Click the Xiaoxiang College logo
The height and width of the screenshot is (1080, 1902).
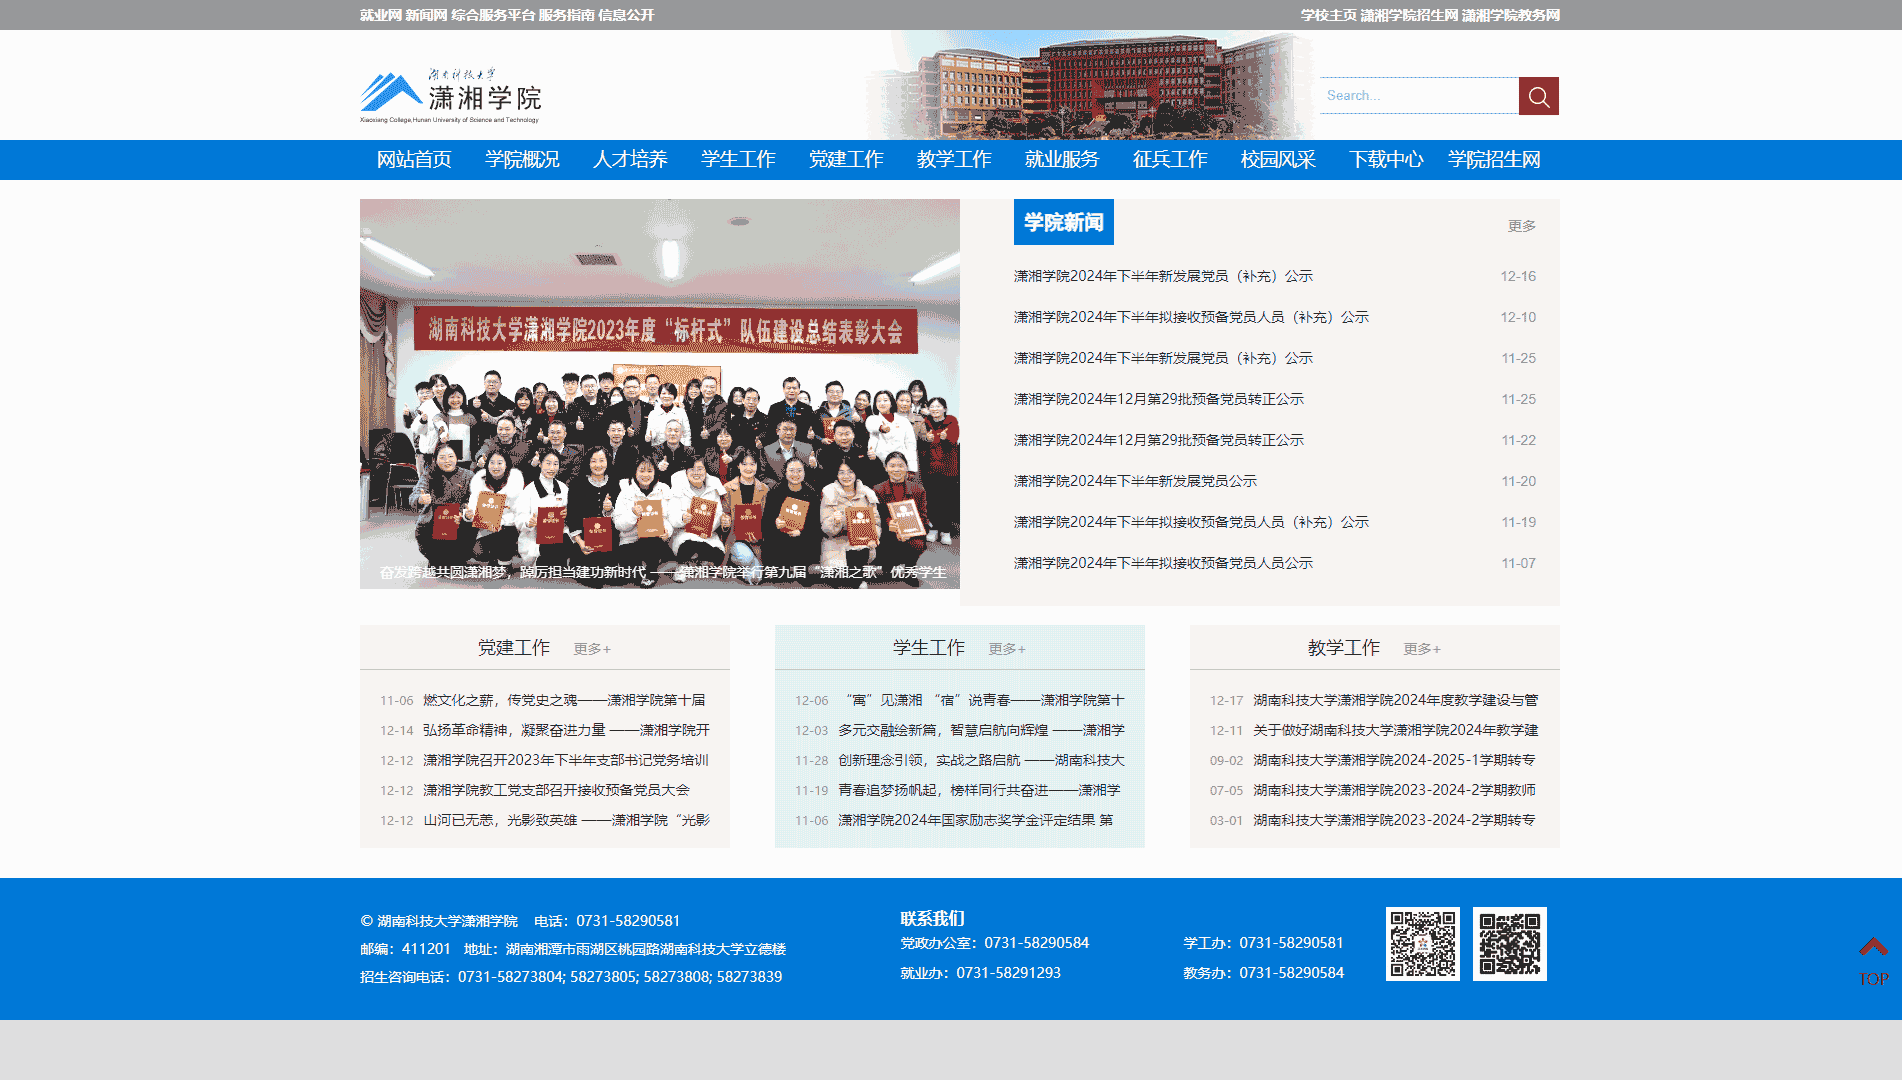(450, 96)
